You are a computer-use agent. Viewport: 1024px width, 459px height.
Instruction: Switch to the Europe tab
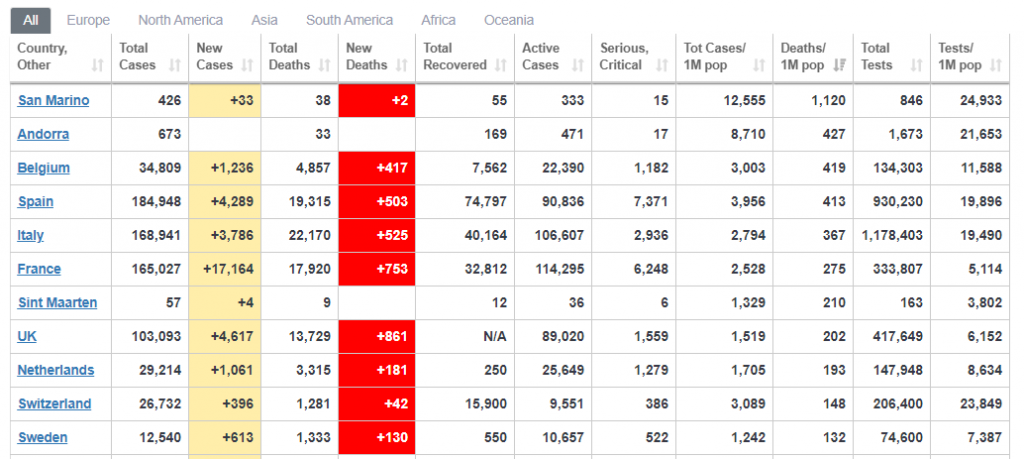tap(88, 21)
